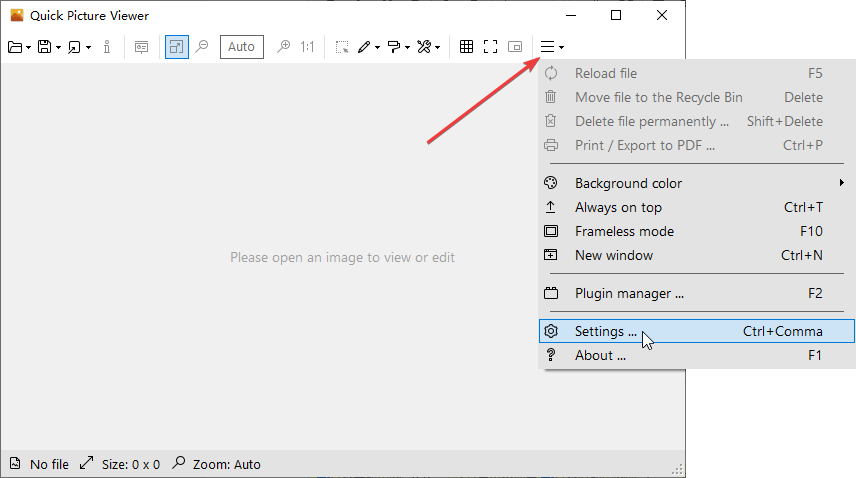Viewport: 856px width, 478px height.
Task: Toggle picture-in-picture mode icon
Action: 515,47
